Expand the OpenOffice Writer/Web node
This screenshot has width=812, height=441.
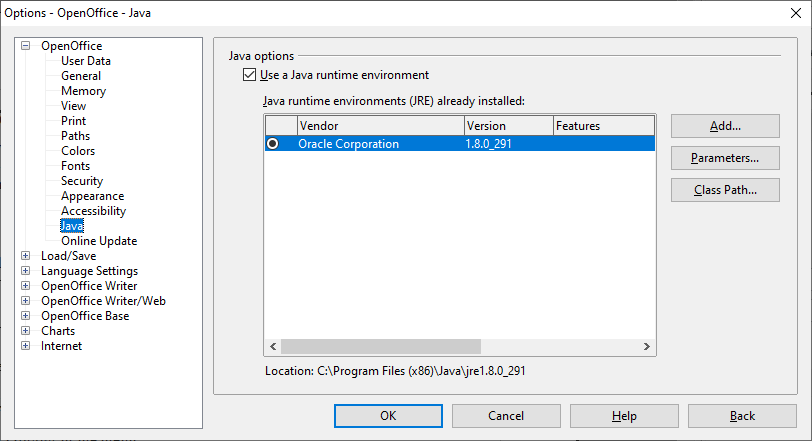pos(25,301)
